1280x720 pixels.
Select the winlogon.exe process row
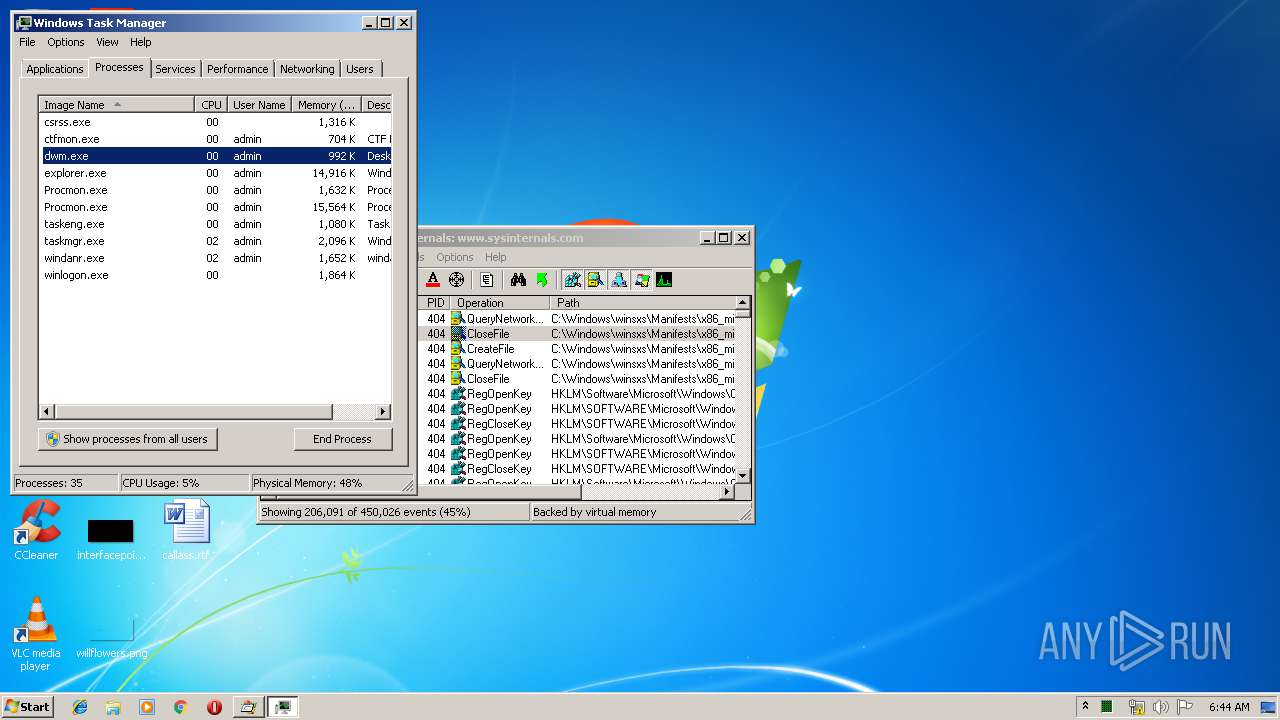pyautogui.click(x=215, y=275)
